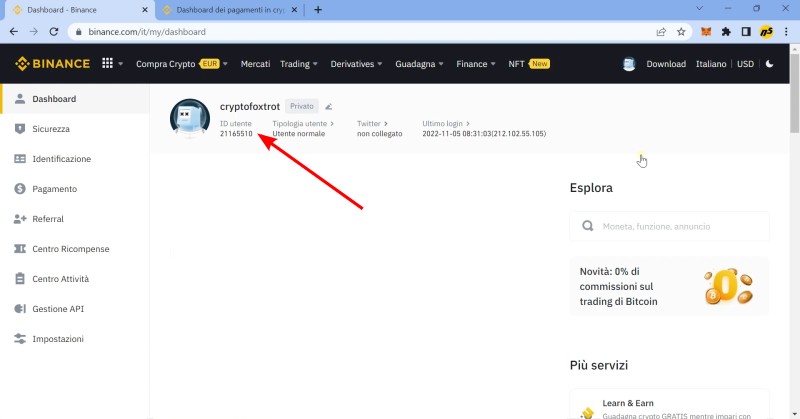Click the last login timestamp text
The image size is (800, 419).
484,134
